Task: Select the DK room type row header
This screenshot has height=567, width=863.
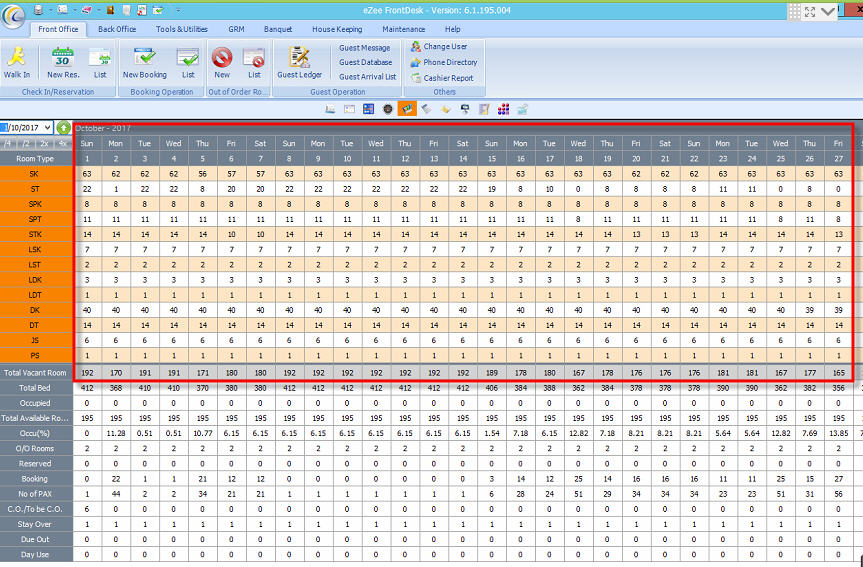Action: (x=36, y=310)
